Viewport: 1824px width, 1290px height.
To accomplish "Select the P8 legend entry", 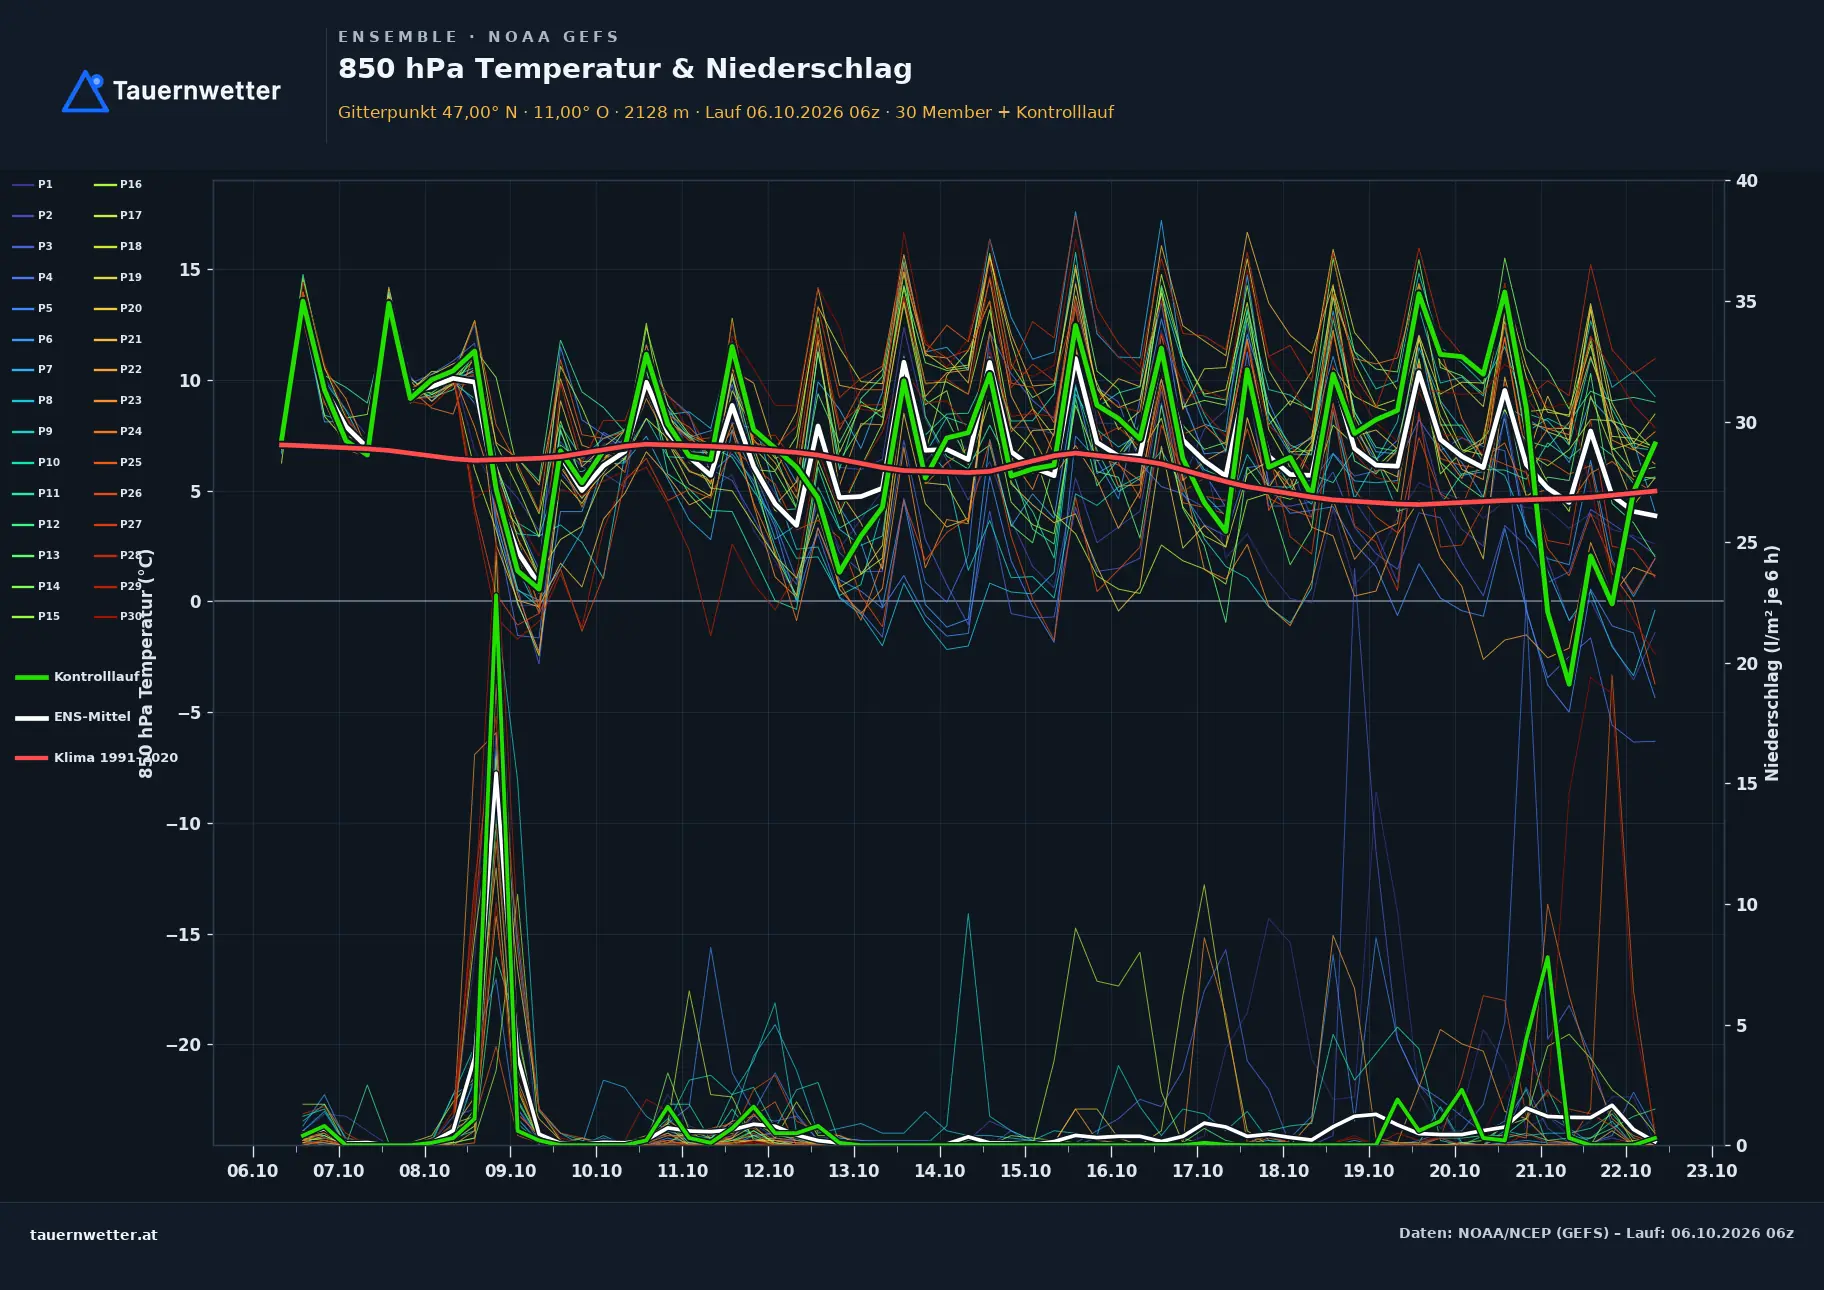I will tap(33, 401).
